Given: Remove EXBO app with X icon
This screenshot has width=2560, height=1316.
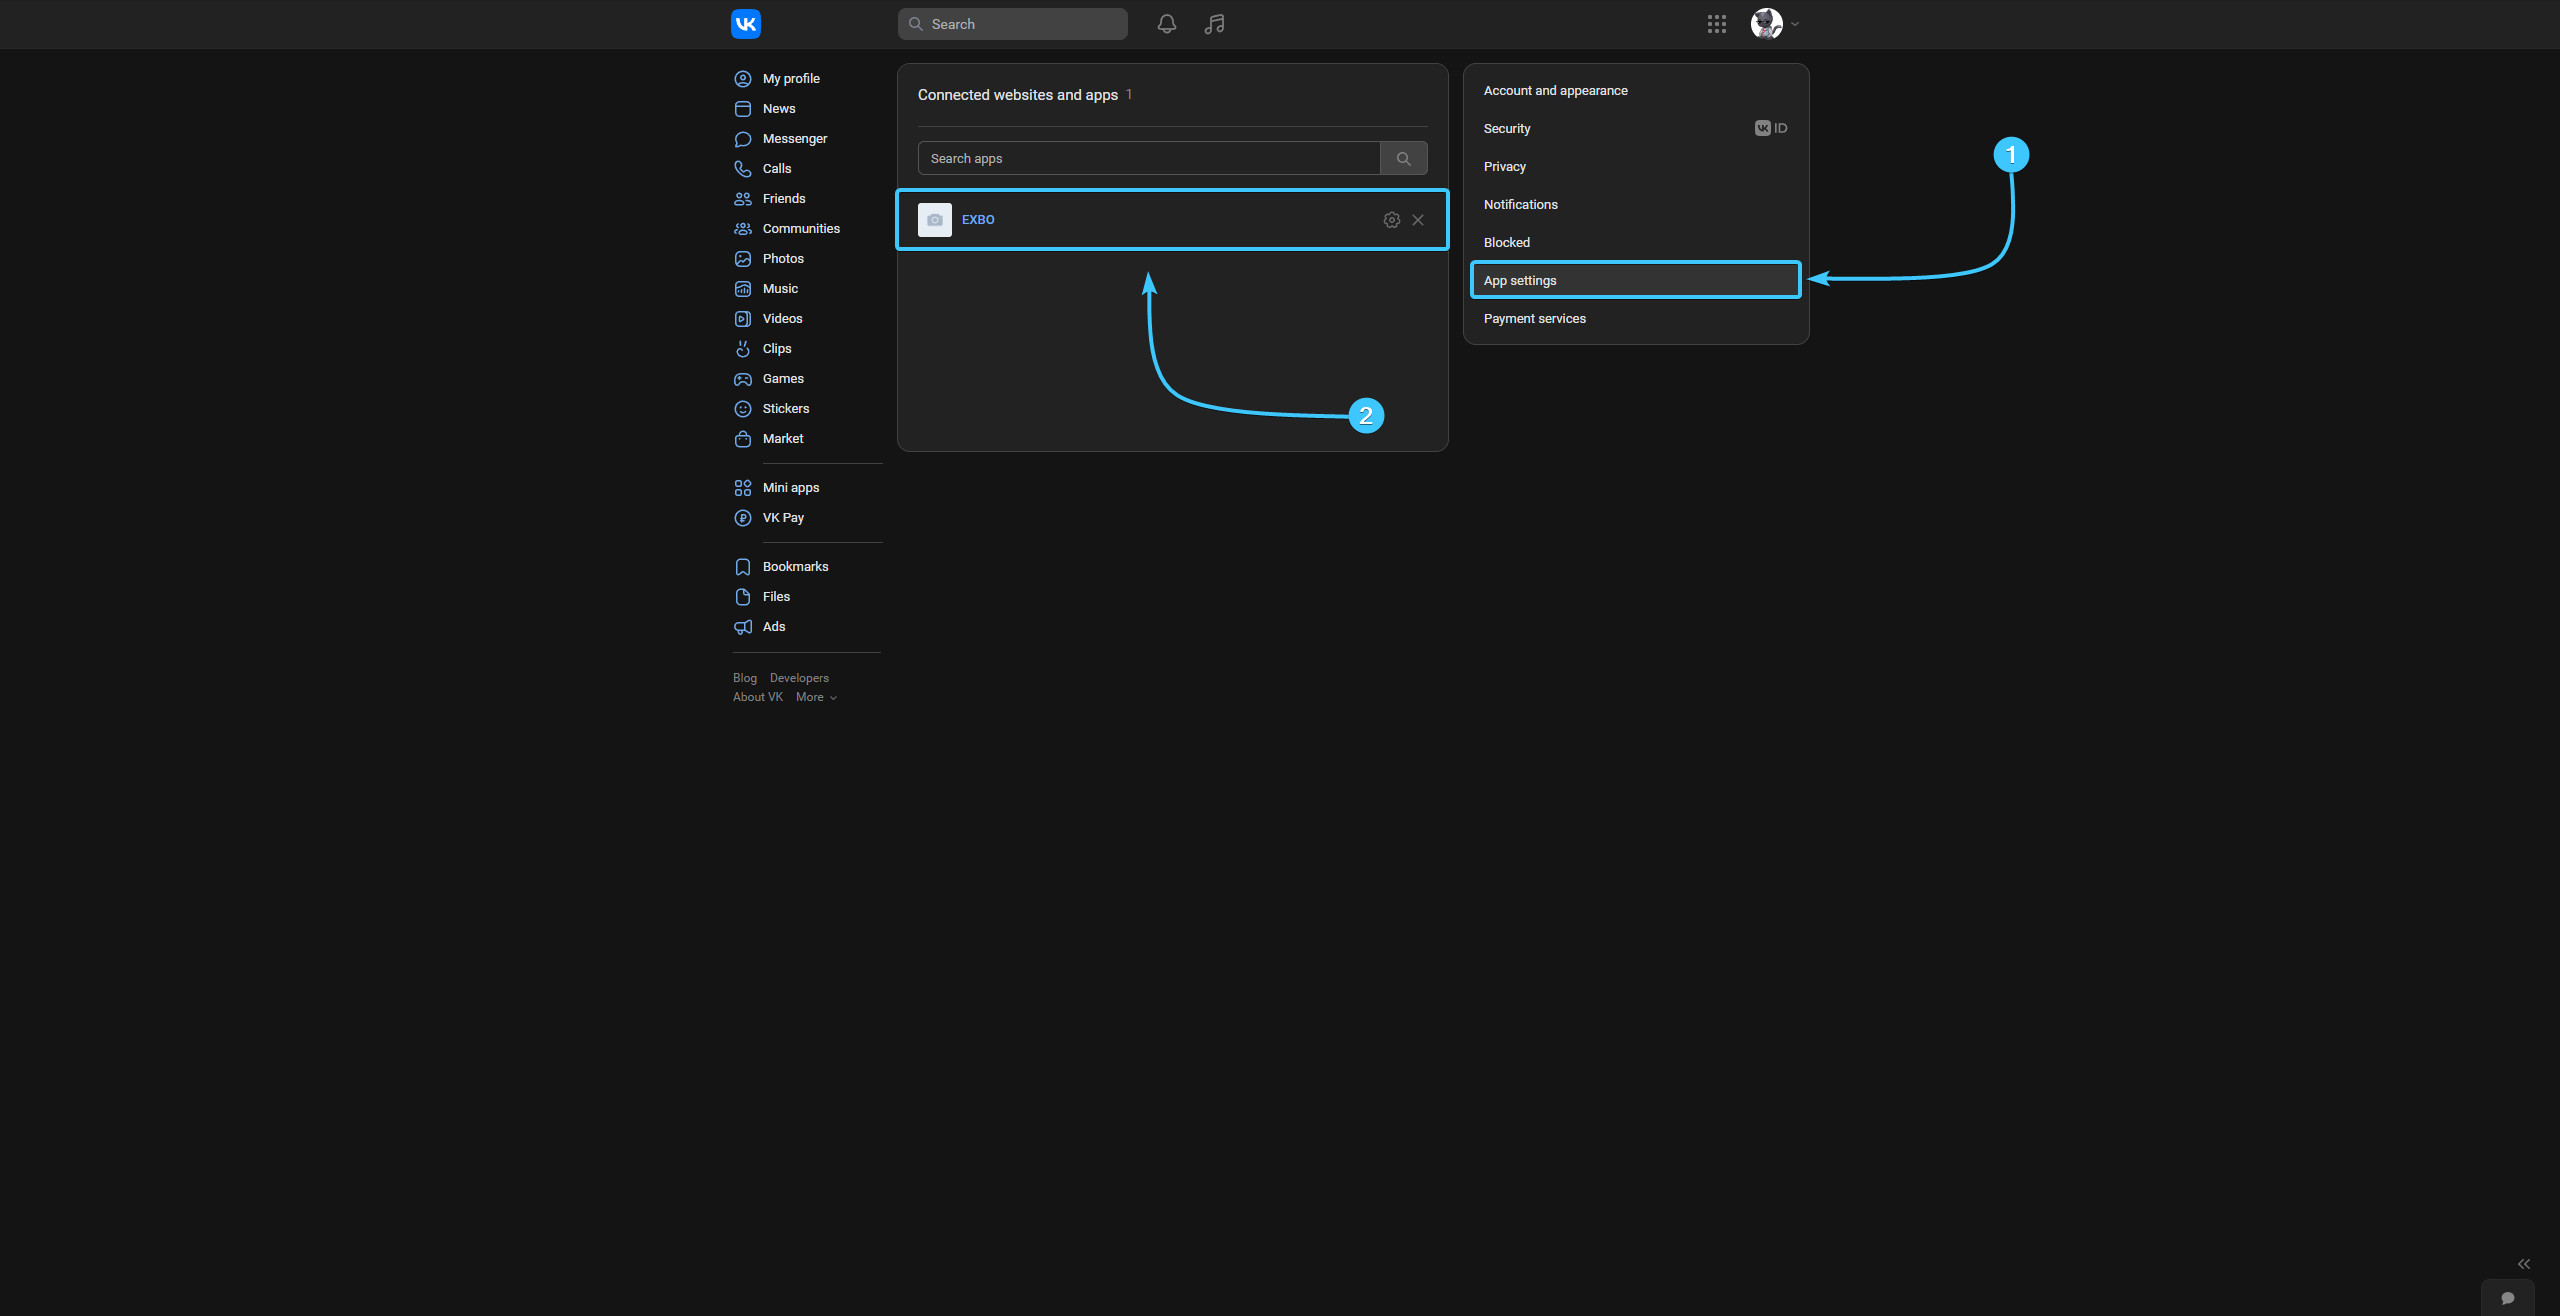Looking at the screenshot, I should click(x=1418, y=220).
